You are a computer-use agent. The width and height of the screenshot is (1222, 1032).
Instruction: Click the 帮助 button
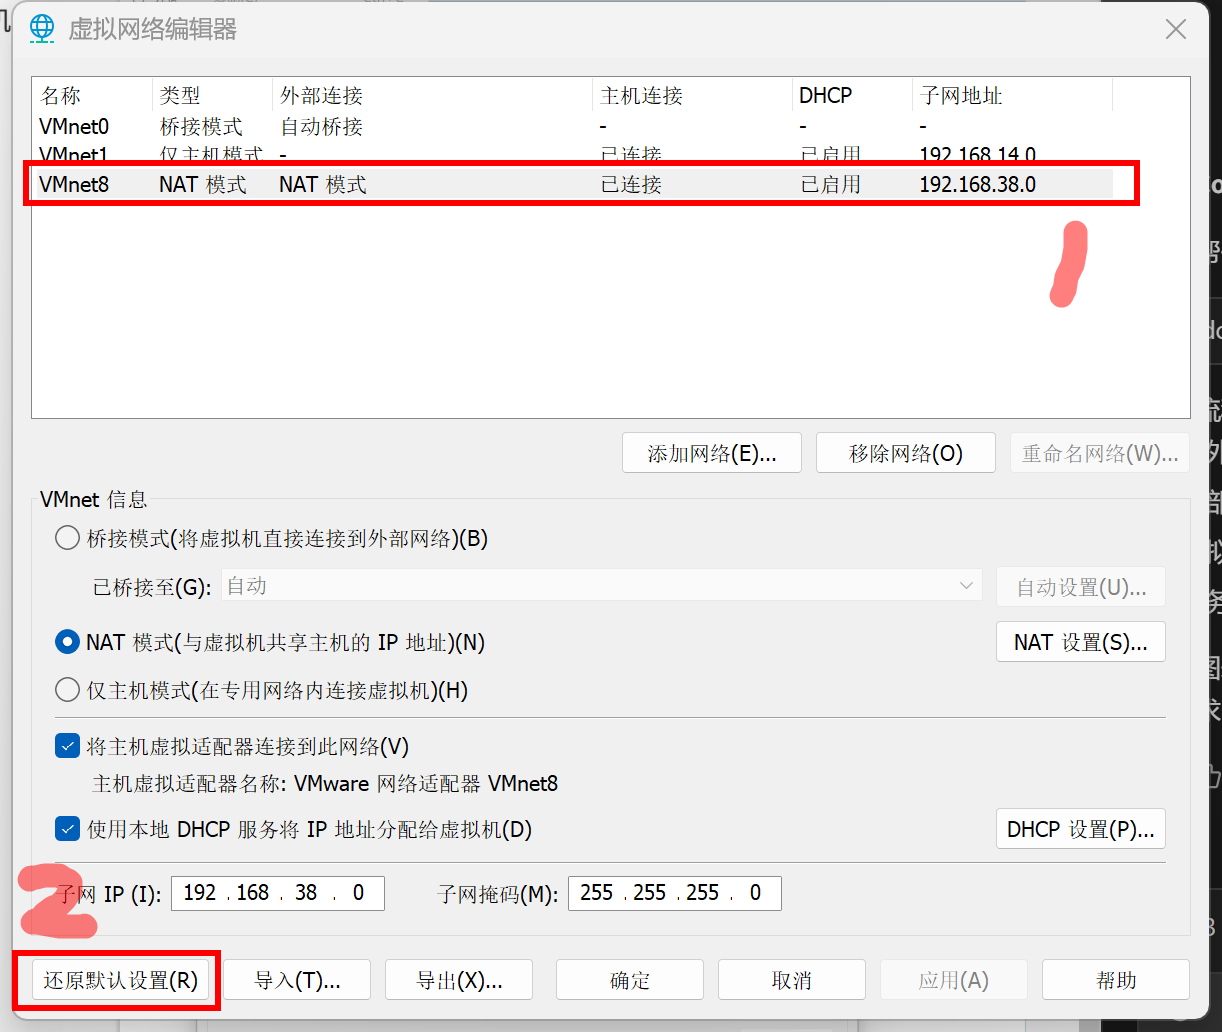pos(1116,980)
